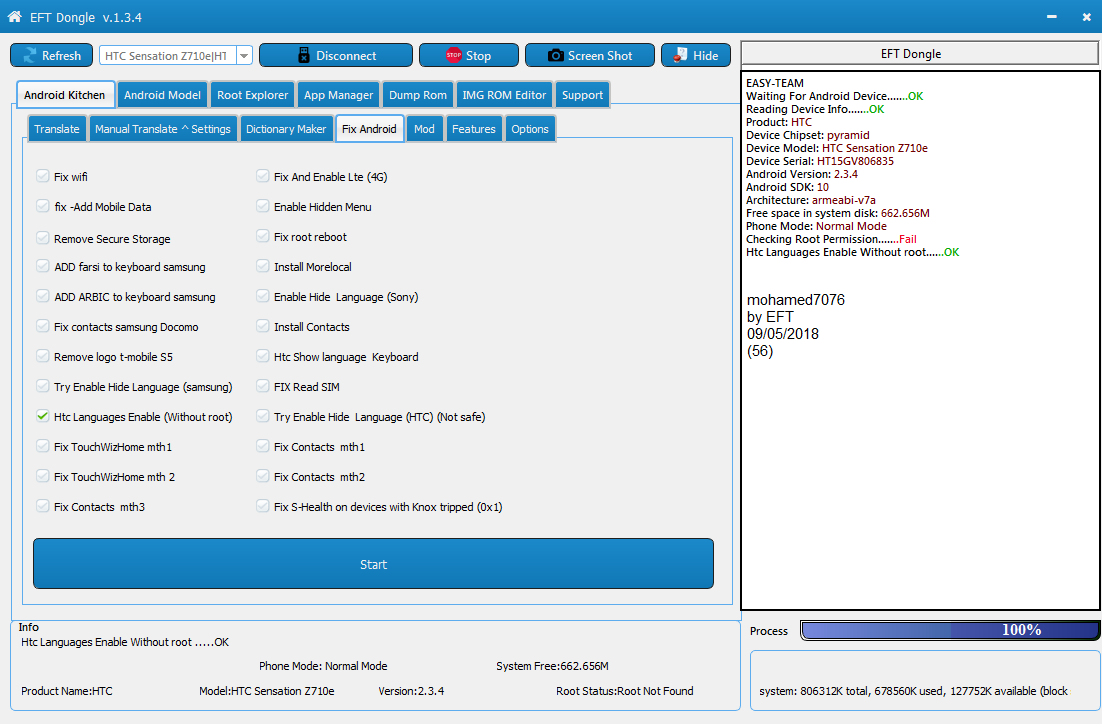
Task: Open the Dictionary Maker sub-tab
Action: point(286,129)
